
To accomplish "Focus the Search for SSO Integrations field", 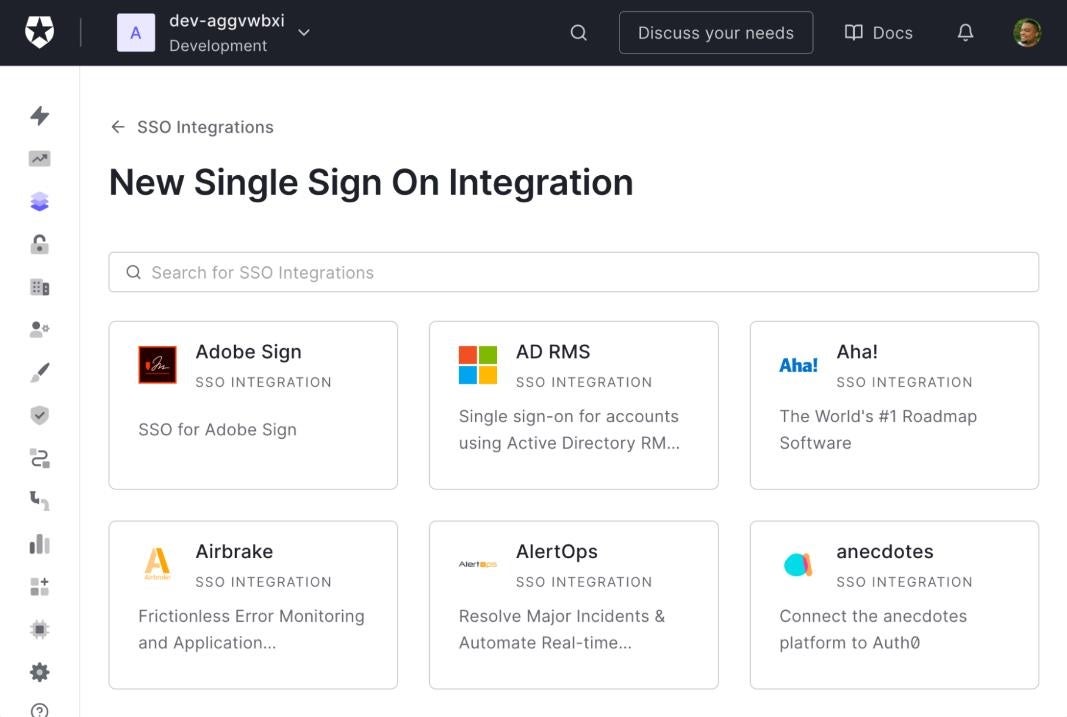I will click(x=573, y=272).
